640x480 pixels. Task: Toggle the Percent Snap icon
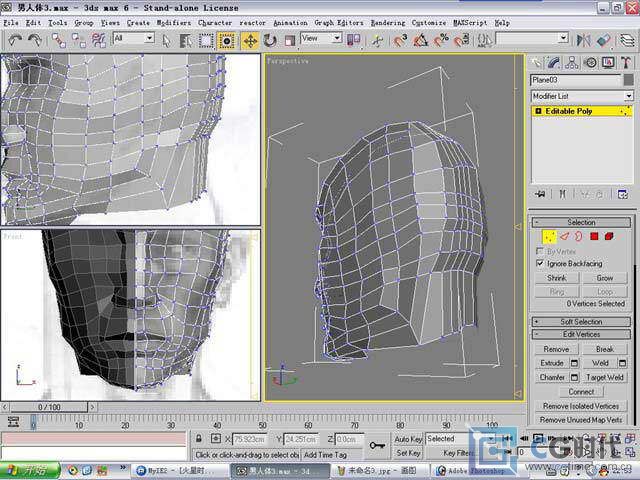pyautogui.click(x=441, y=40)
